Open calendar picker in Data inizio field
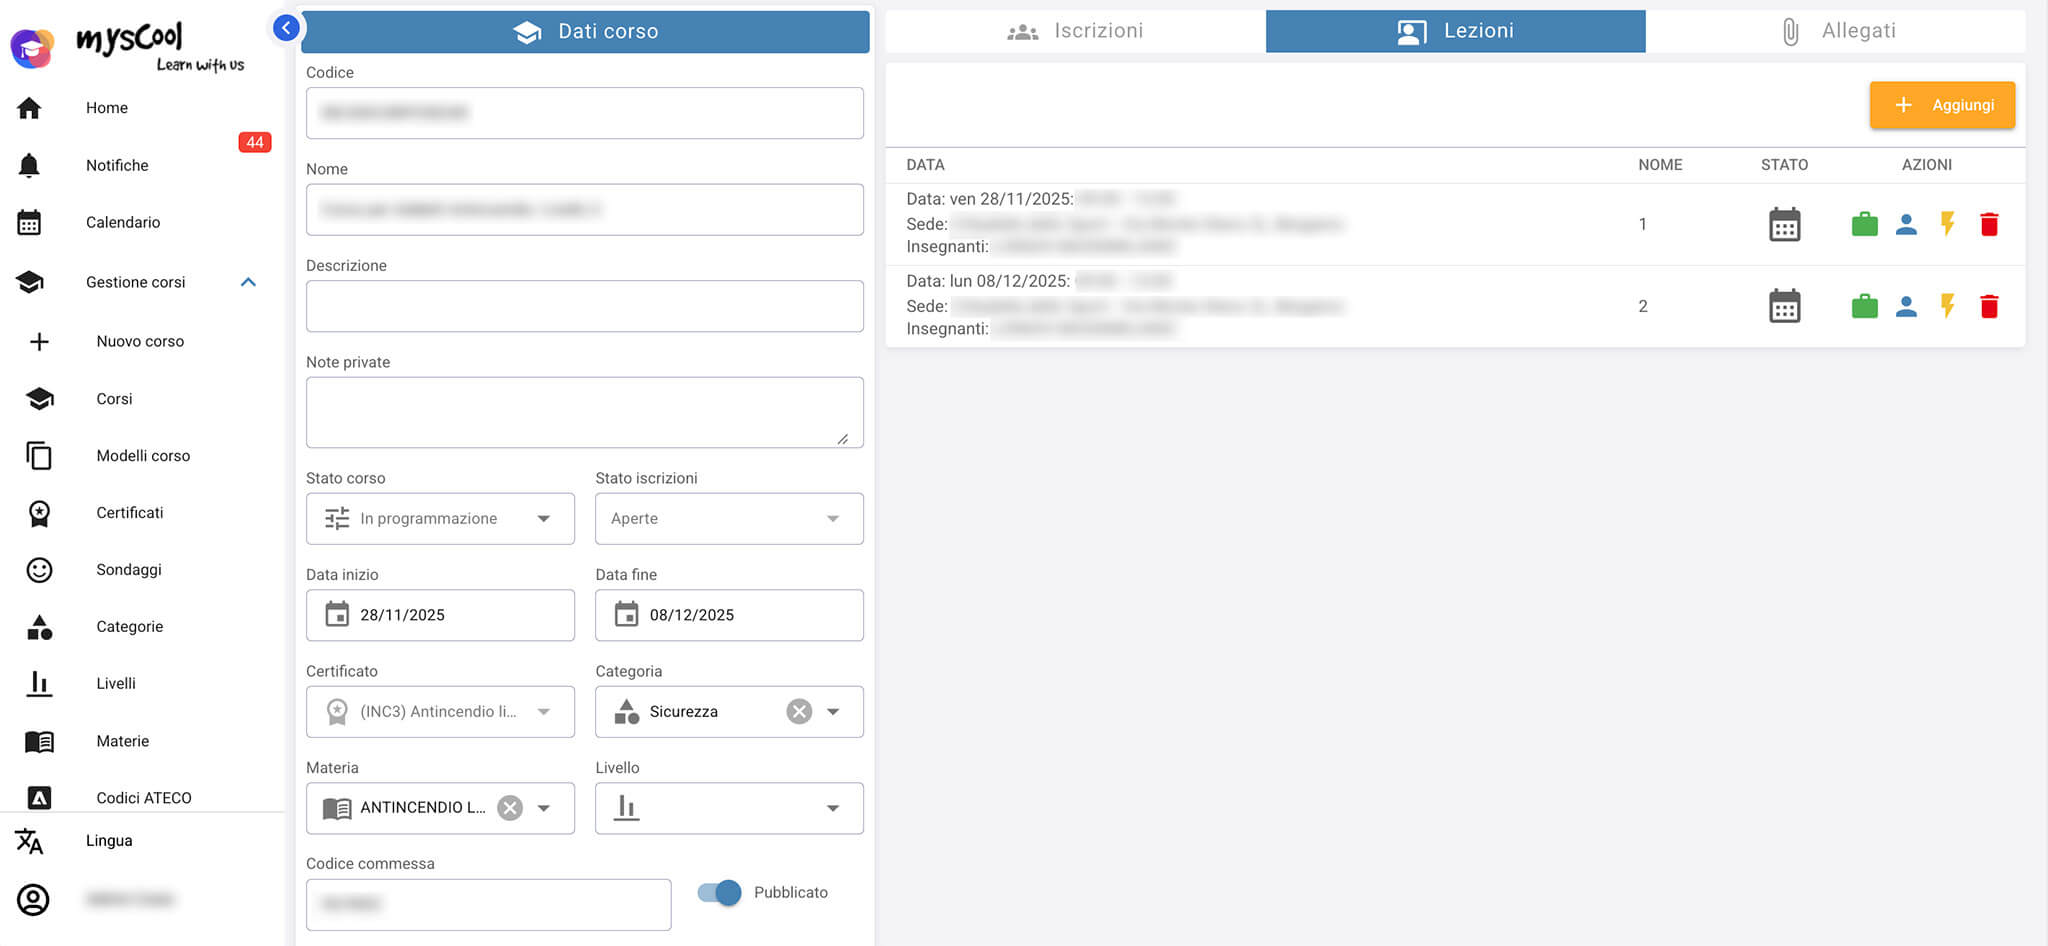The width and height of the screenshot is (2048, 946). tap(338, 614)
